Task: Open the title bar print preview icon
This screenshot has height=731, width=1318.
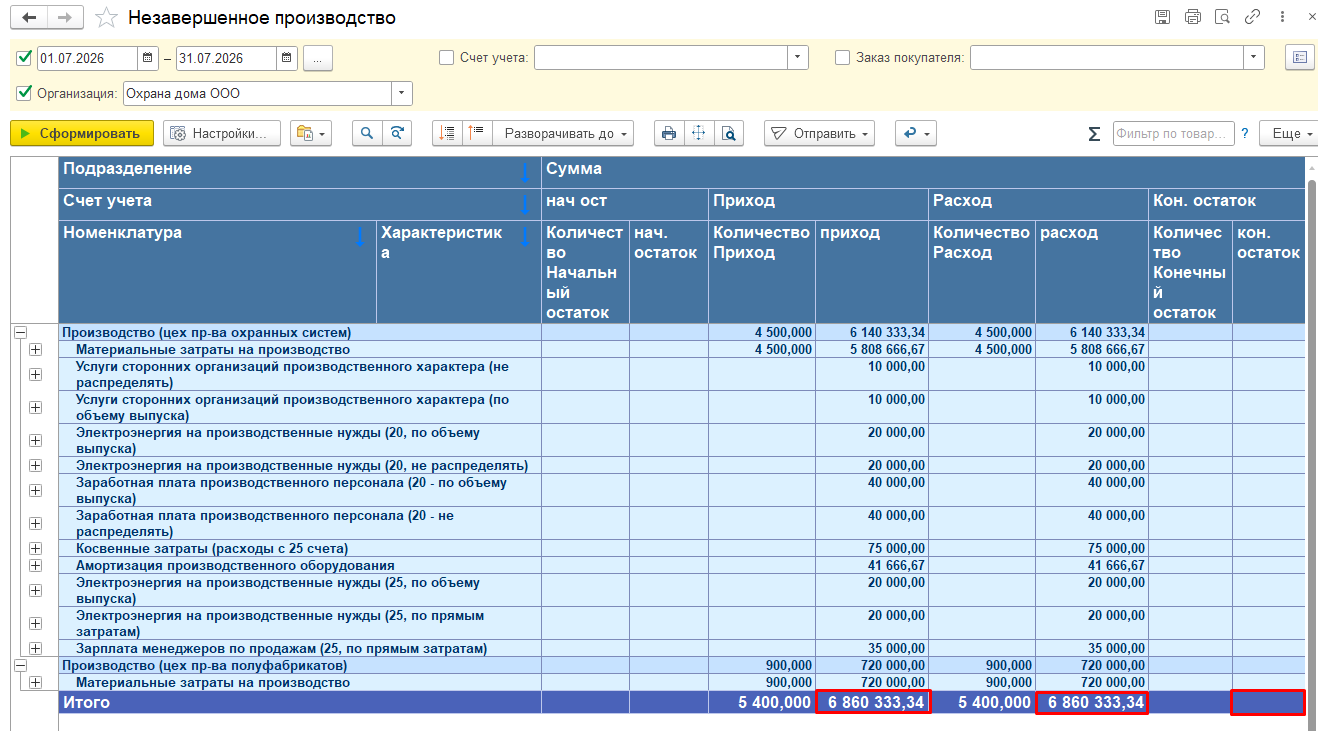Action: pos(1222,17)
